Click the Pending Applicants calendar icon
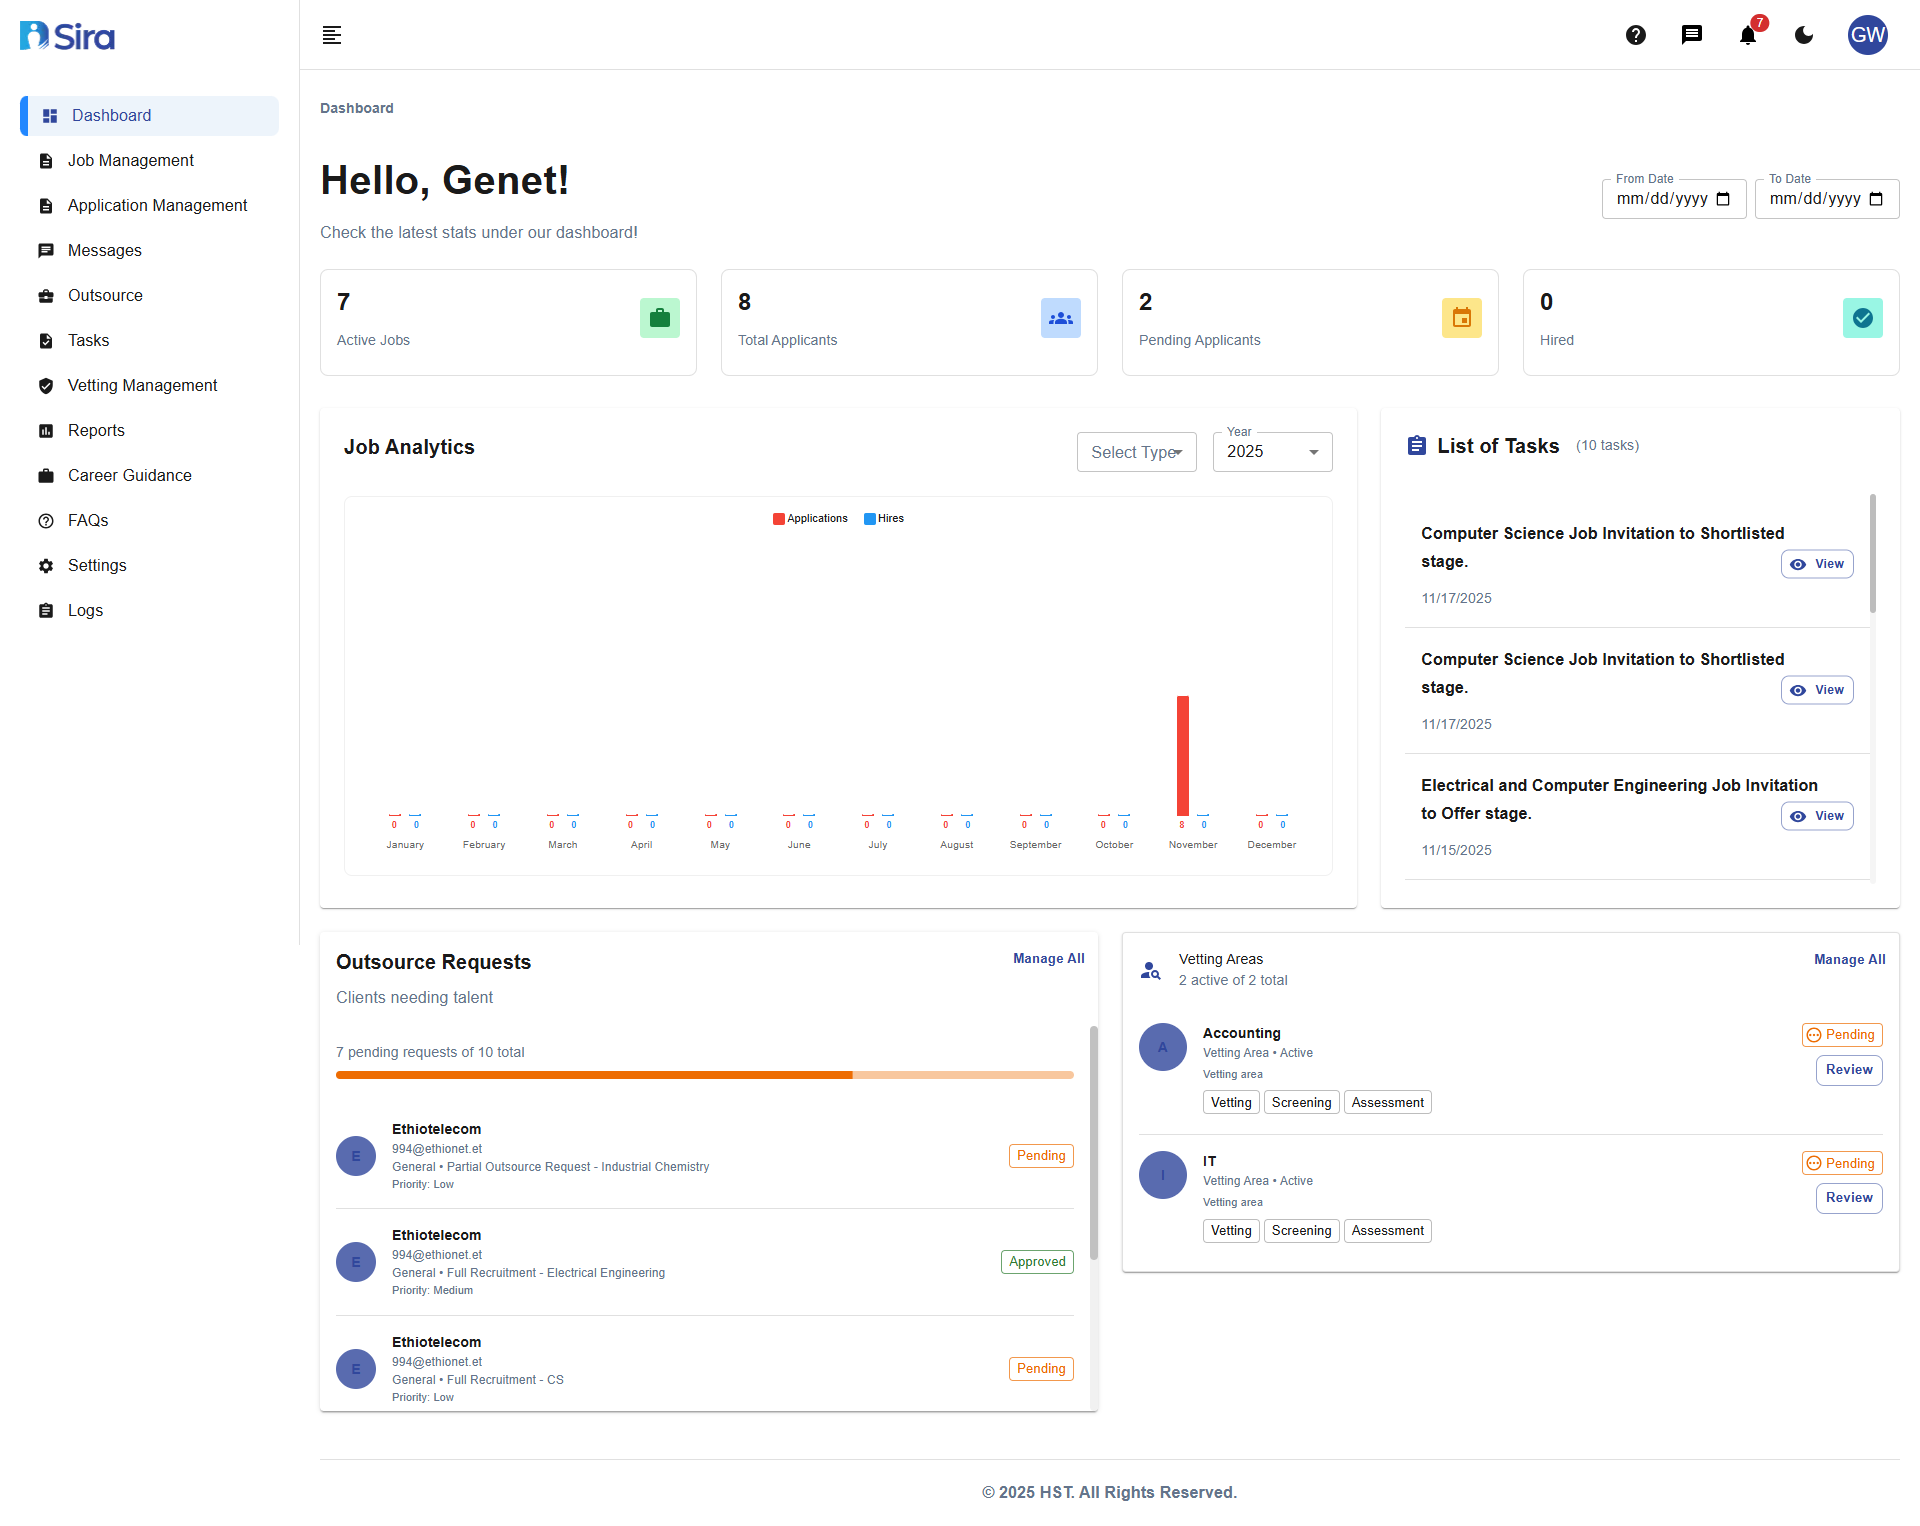1920x1526 pixels. coord(1462,318)
